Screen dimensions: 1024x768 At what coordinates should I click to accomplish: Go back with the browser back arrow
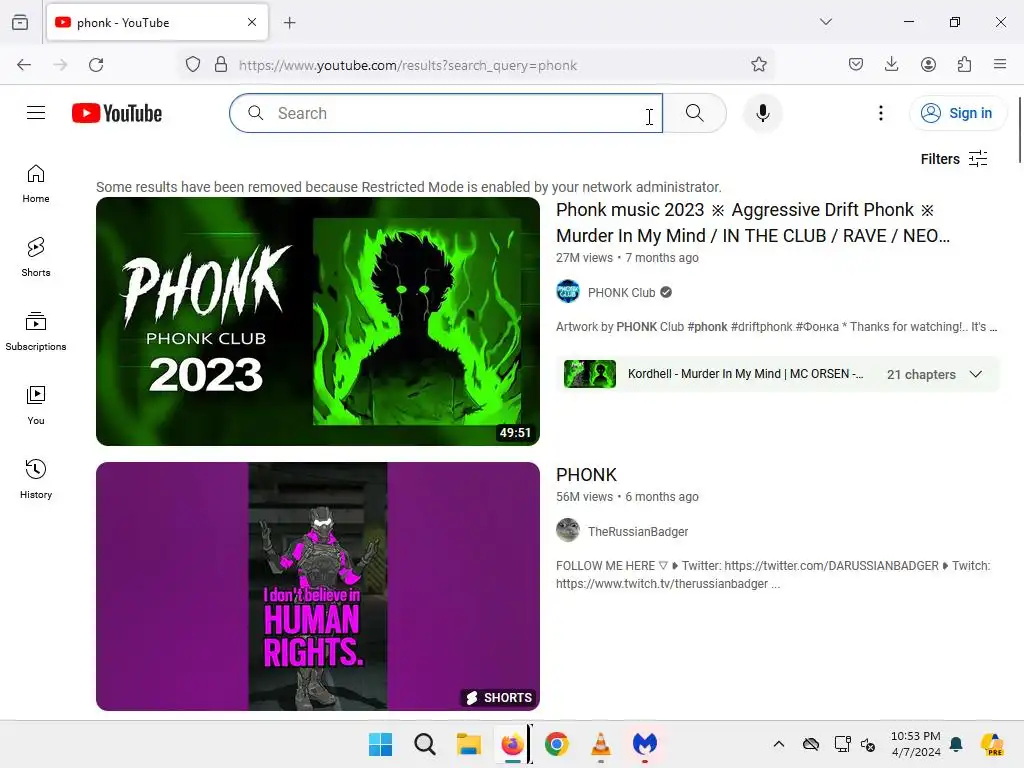click(24, 65)
